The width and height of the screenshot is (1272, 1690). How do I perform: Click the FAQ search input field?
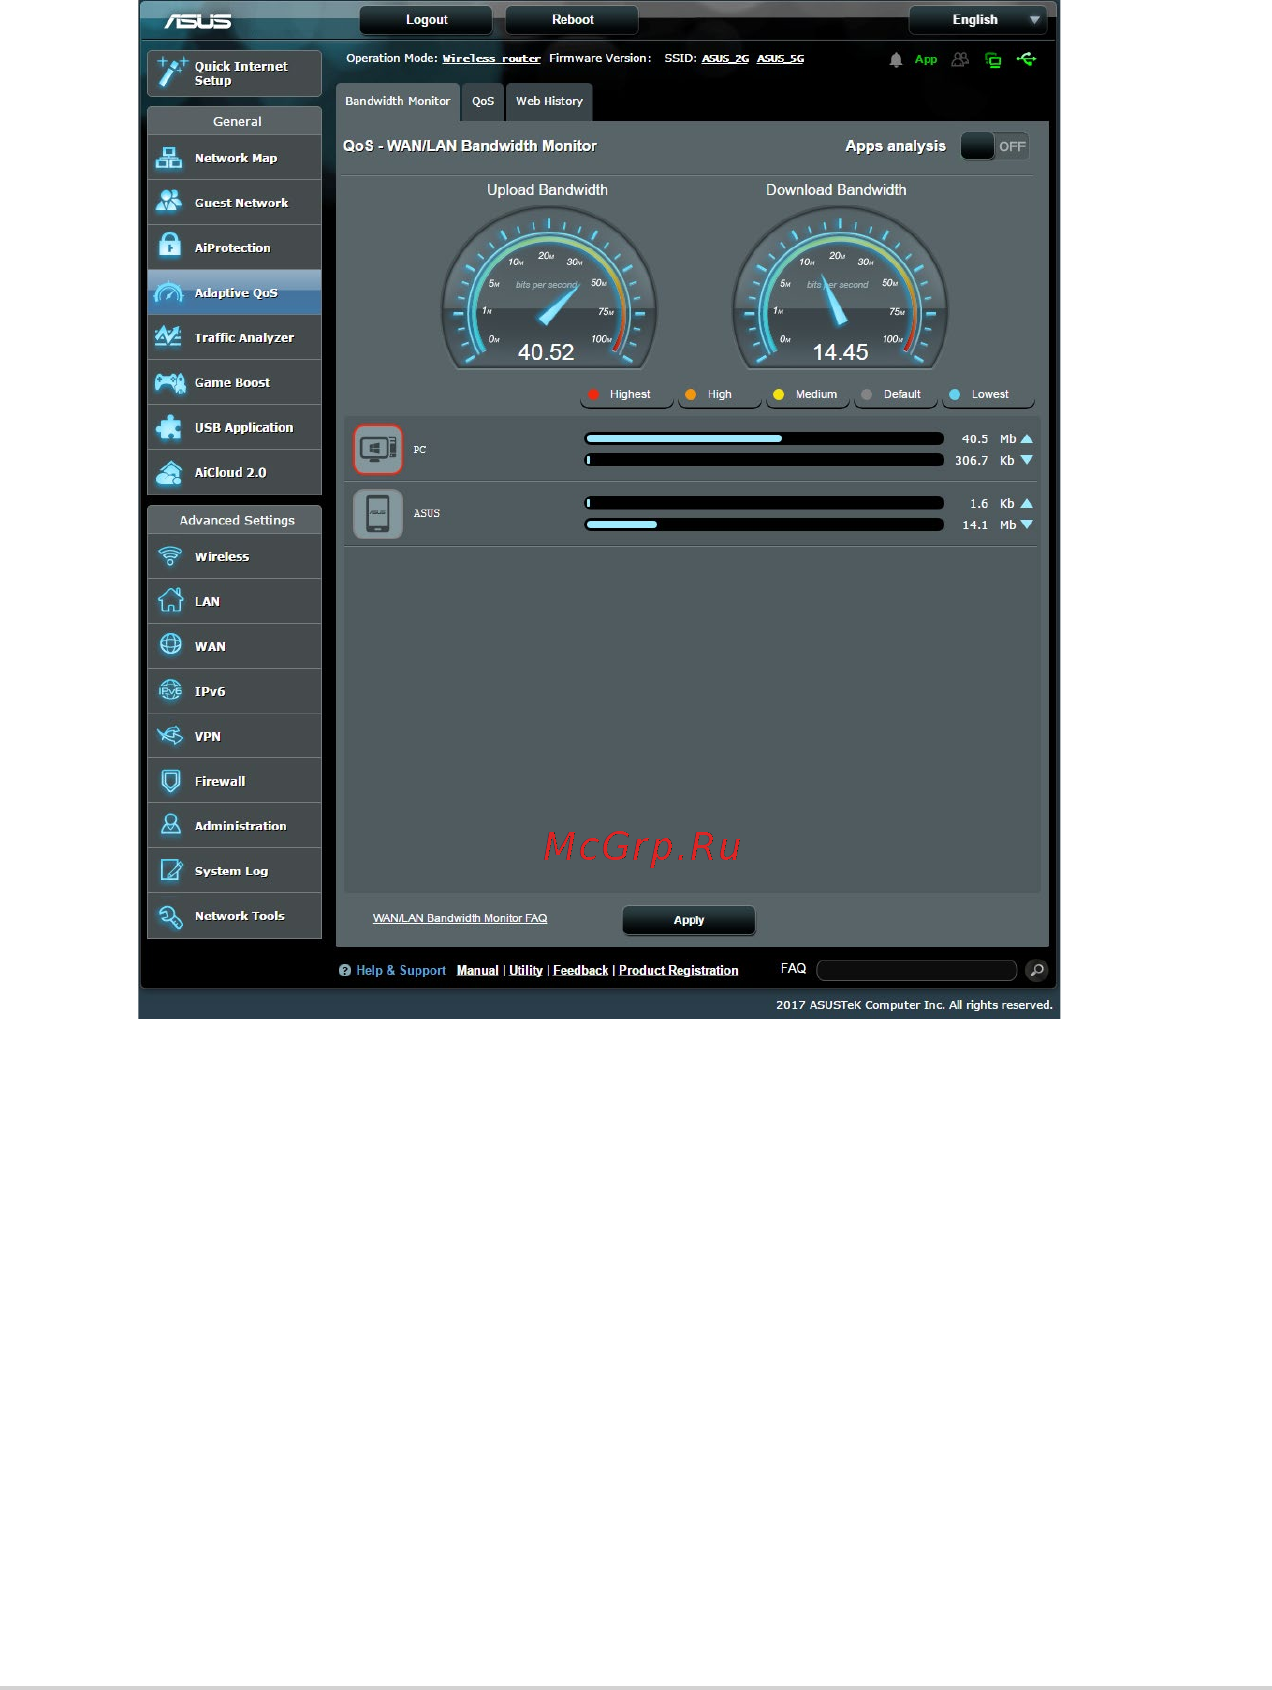[917, 970]
